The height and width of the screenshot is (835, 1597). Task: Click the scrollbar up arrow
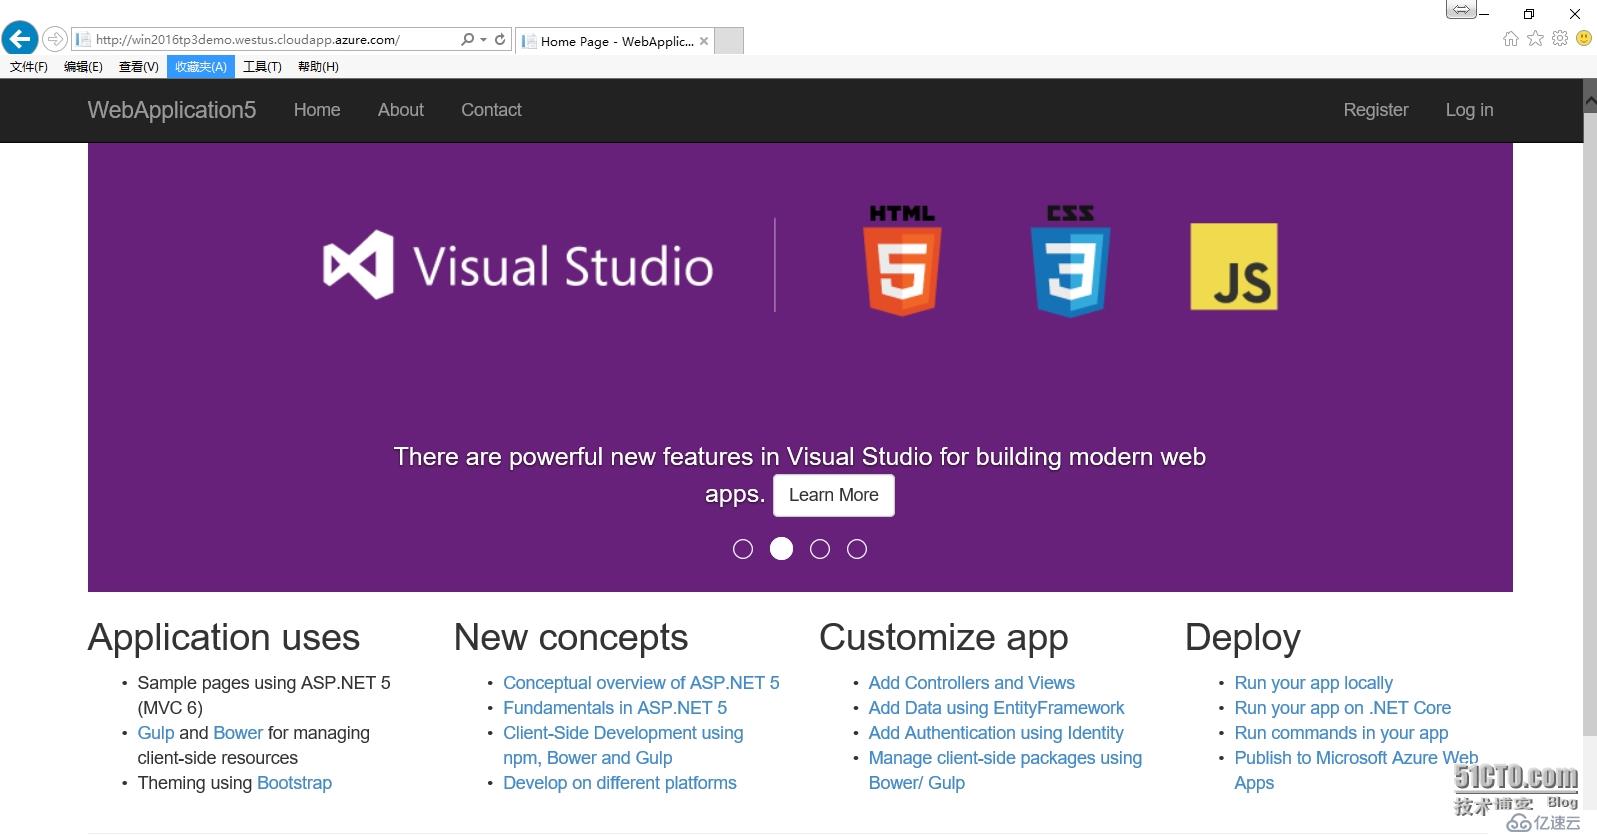point(1590,101)
